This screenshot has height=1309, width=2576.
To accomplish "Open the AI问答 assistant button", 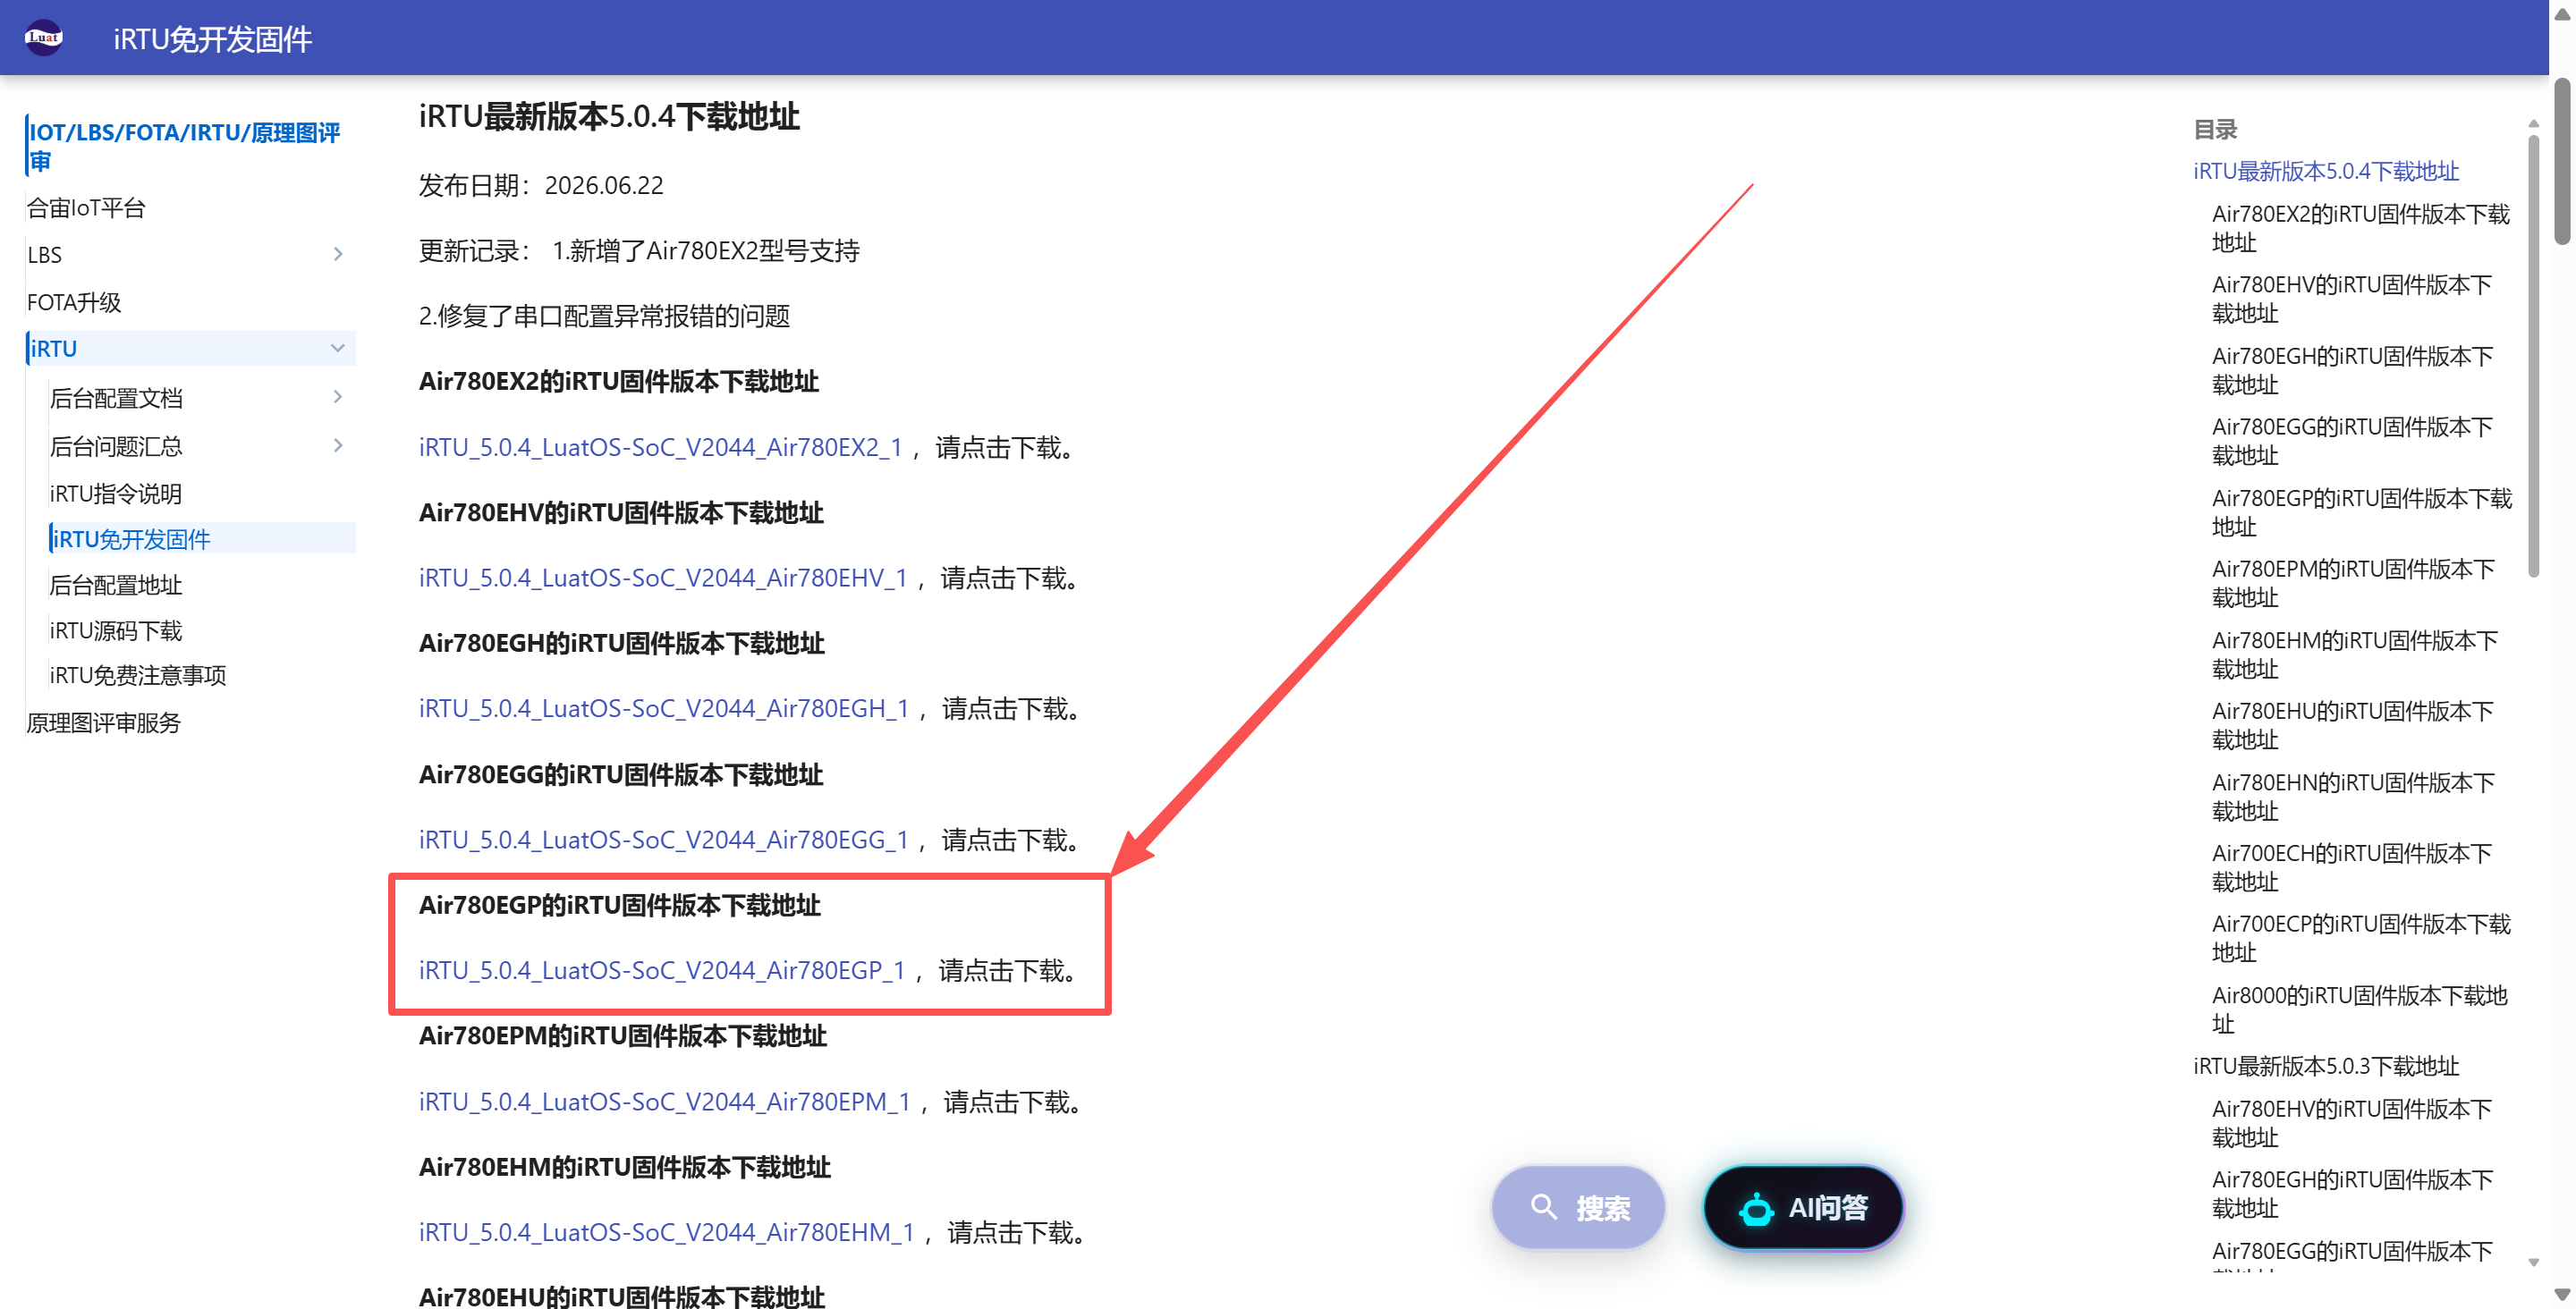I will point(1803,1207).
